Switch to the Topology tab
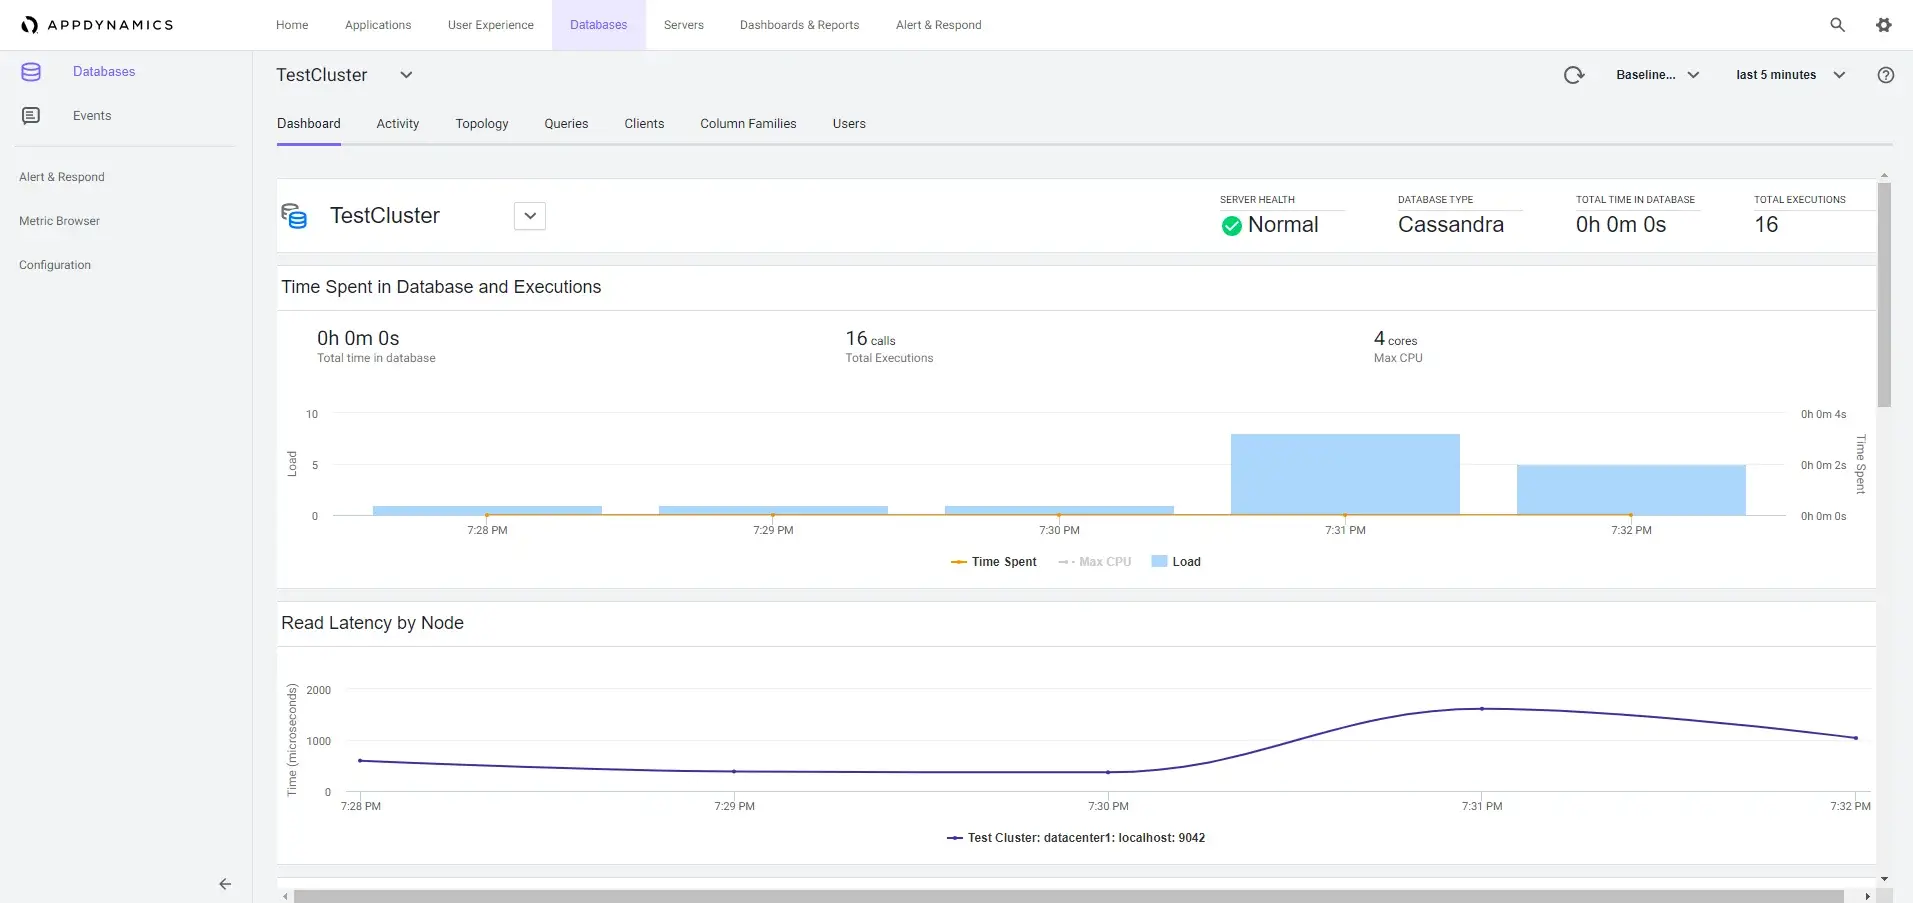Screen dimensions: 1913x903 click(x=482, y=124)
